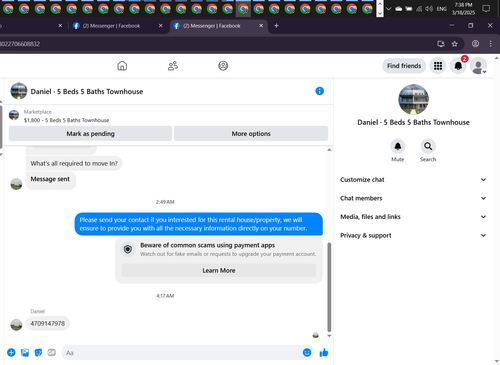Click the network tray icon
This screenshot has width=500, height=365.
(419, 9)
